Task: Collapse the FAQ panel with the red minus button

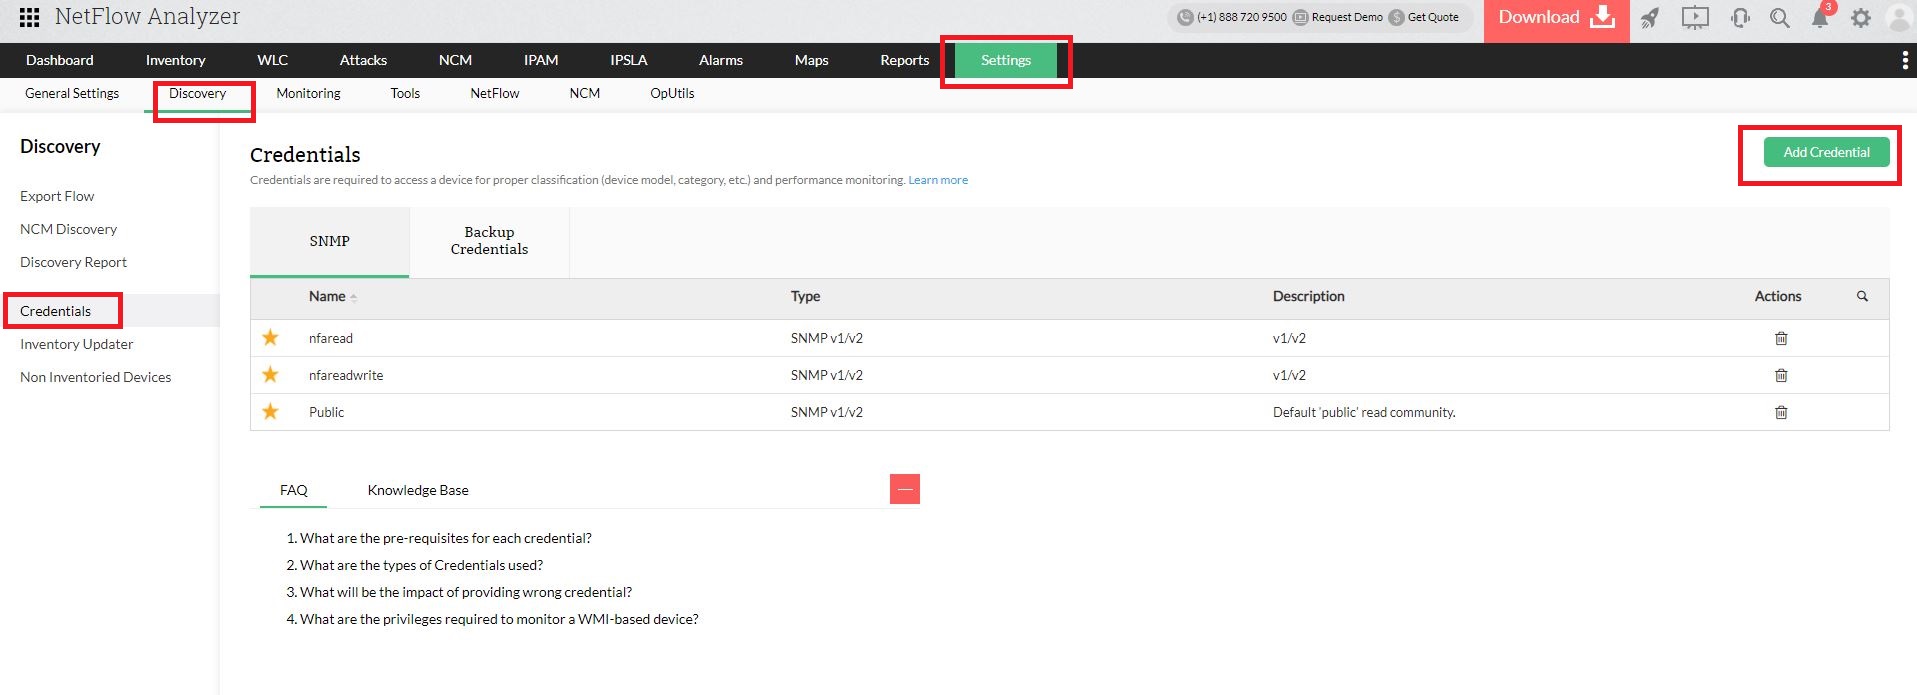Action: pyautogui.click(x=905, y=489)
